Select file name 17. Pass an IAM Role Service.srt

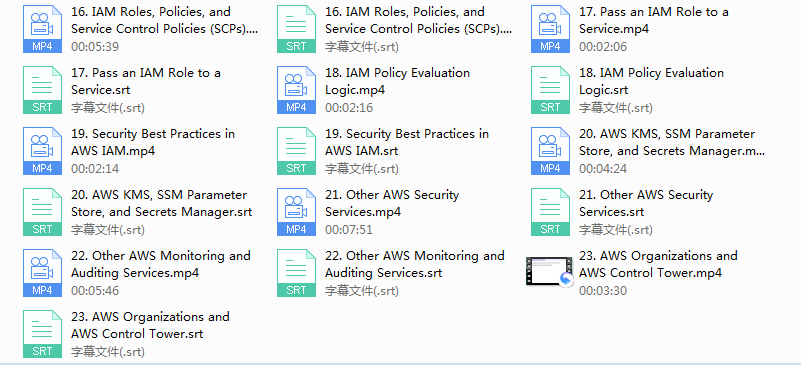pyautogui.click(x=146, y=81)
